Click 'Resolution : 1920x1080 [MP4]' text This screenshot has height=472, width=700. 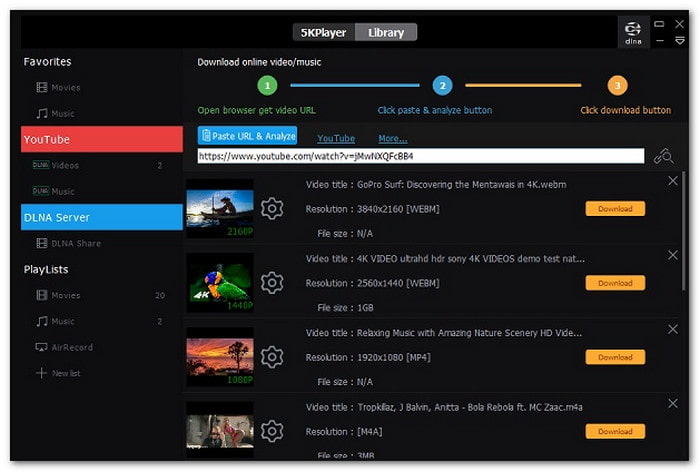coord(368,357)
